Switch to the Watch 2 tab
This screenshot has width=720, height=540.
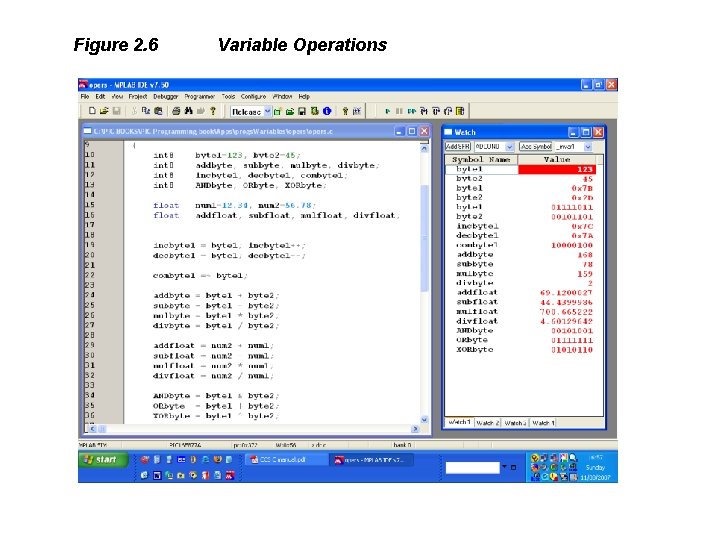click(x=488, y=423)
